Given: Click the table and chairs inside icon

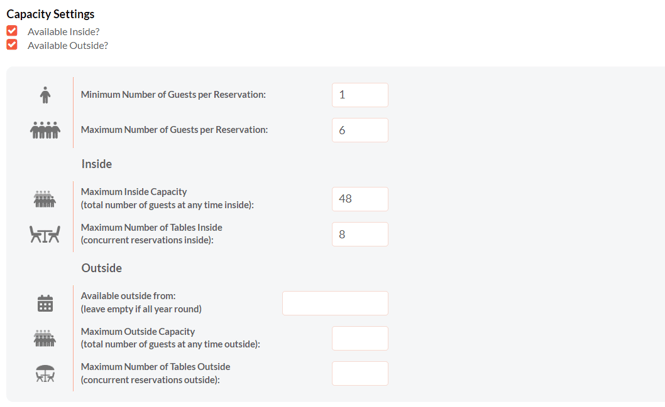Looking at the screenshot, I should (x=45, y=234).
